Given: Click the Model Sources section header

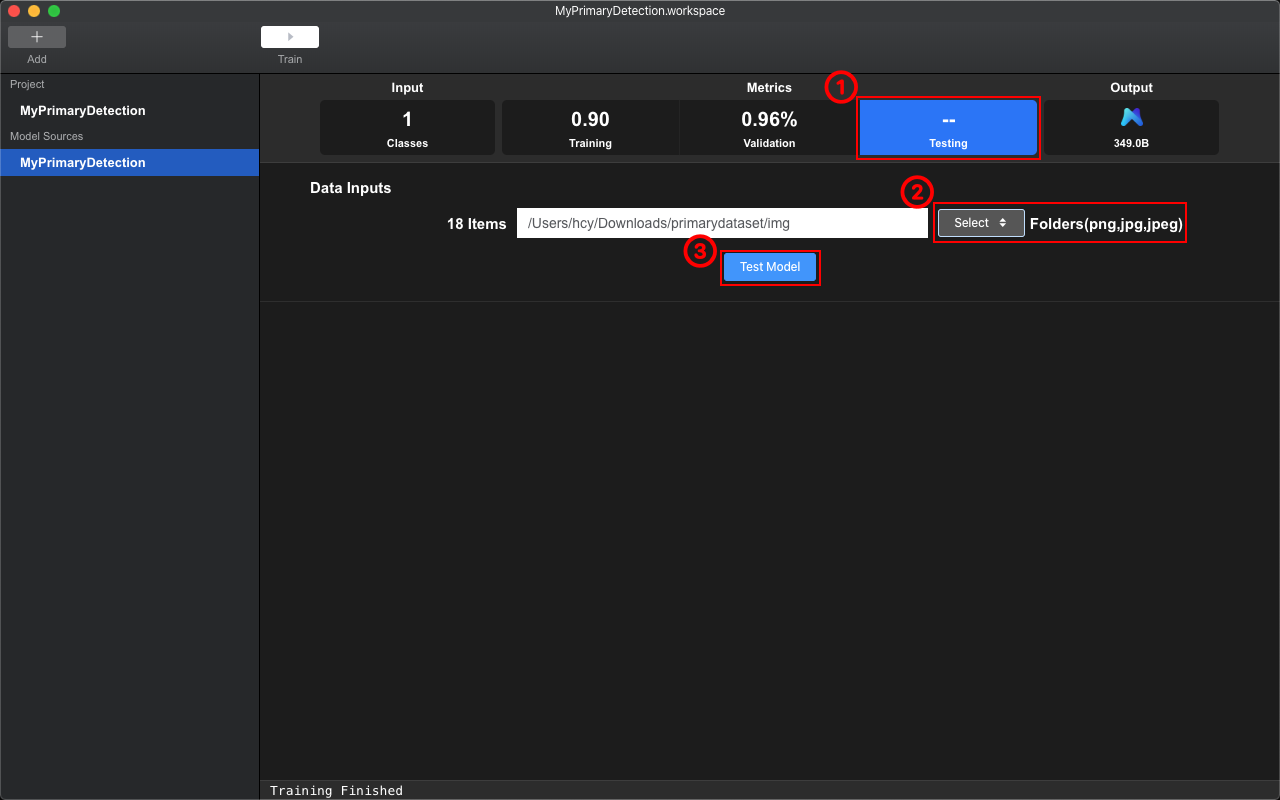Looking at the screenshot, I should pos(47,136).
